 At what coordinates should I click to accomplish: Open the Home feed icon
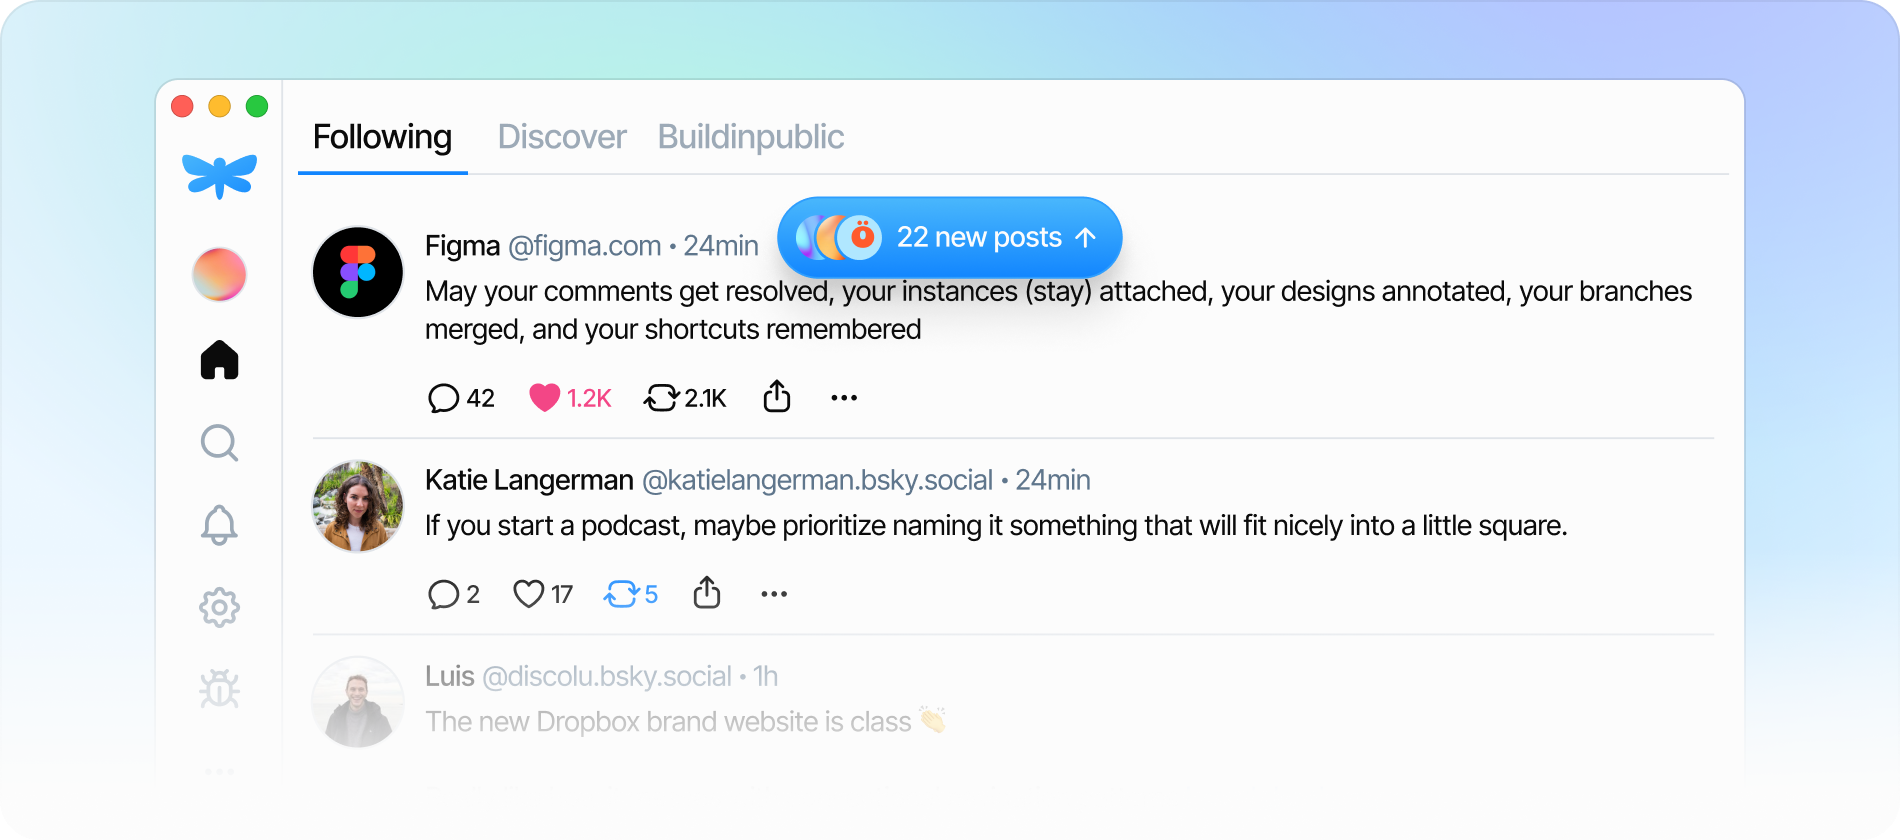click(x=219, y=360)
